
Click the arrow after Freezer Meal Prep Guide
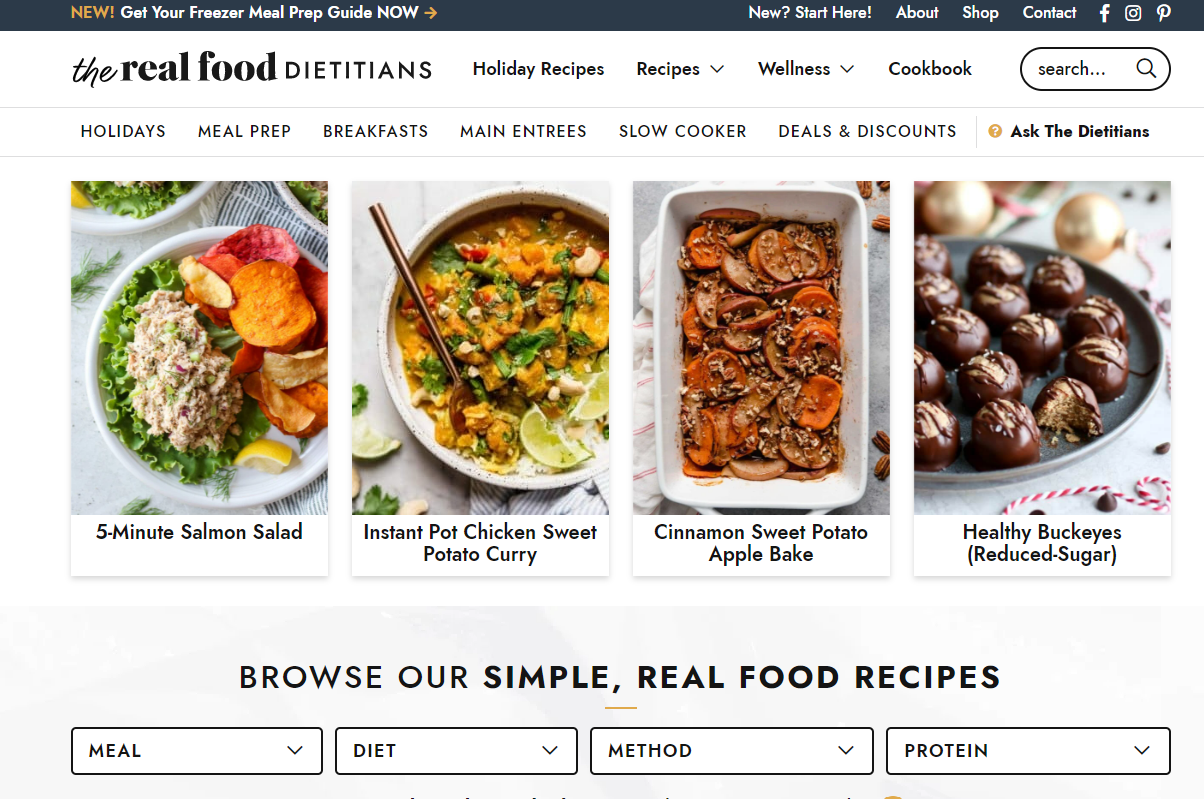coord(431,13)
